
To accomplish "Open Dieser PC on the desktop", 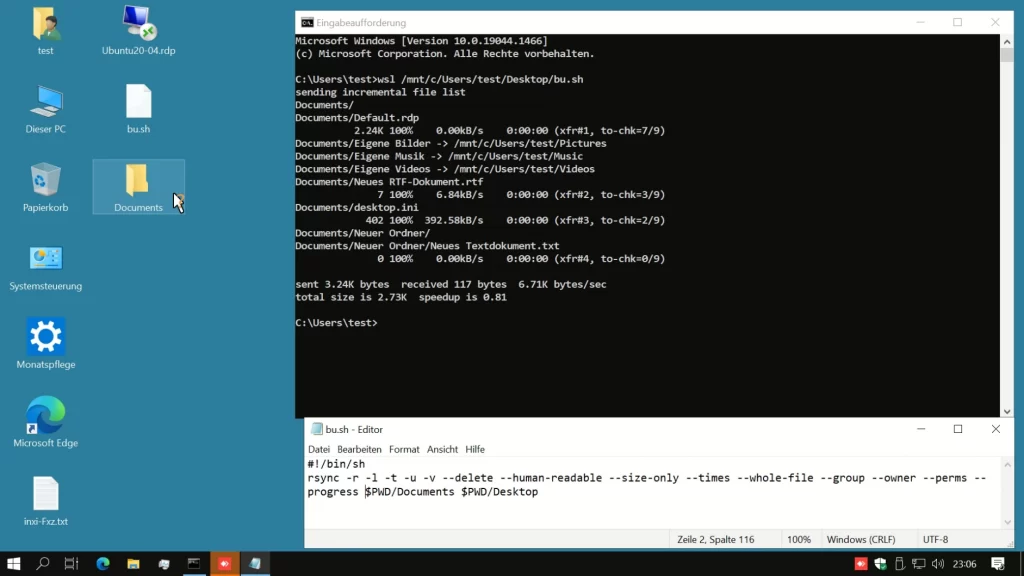I will [44, 105].
